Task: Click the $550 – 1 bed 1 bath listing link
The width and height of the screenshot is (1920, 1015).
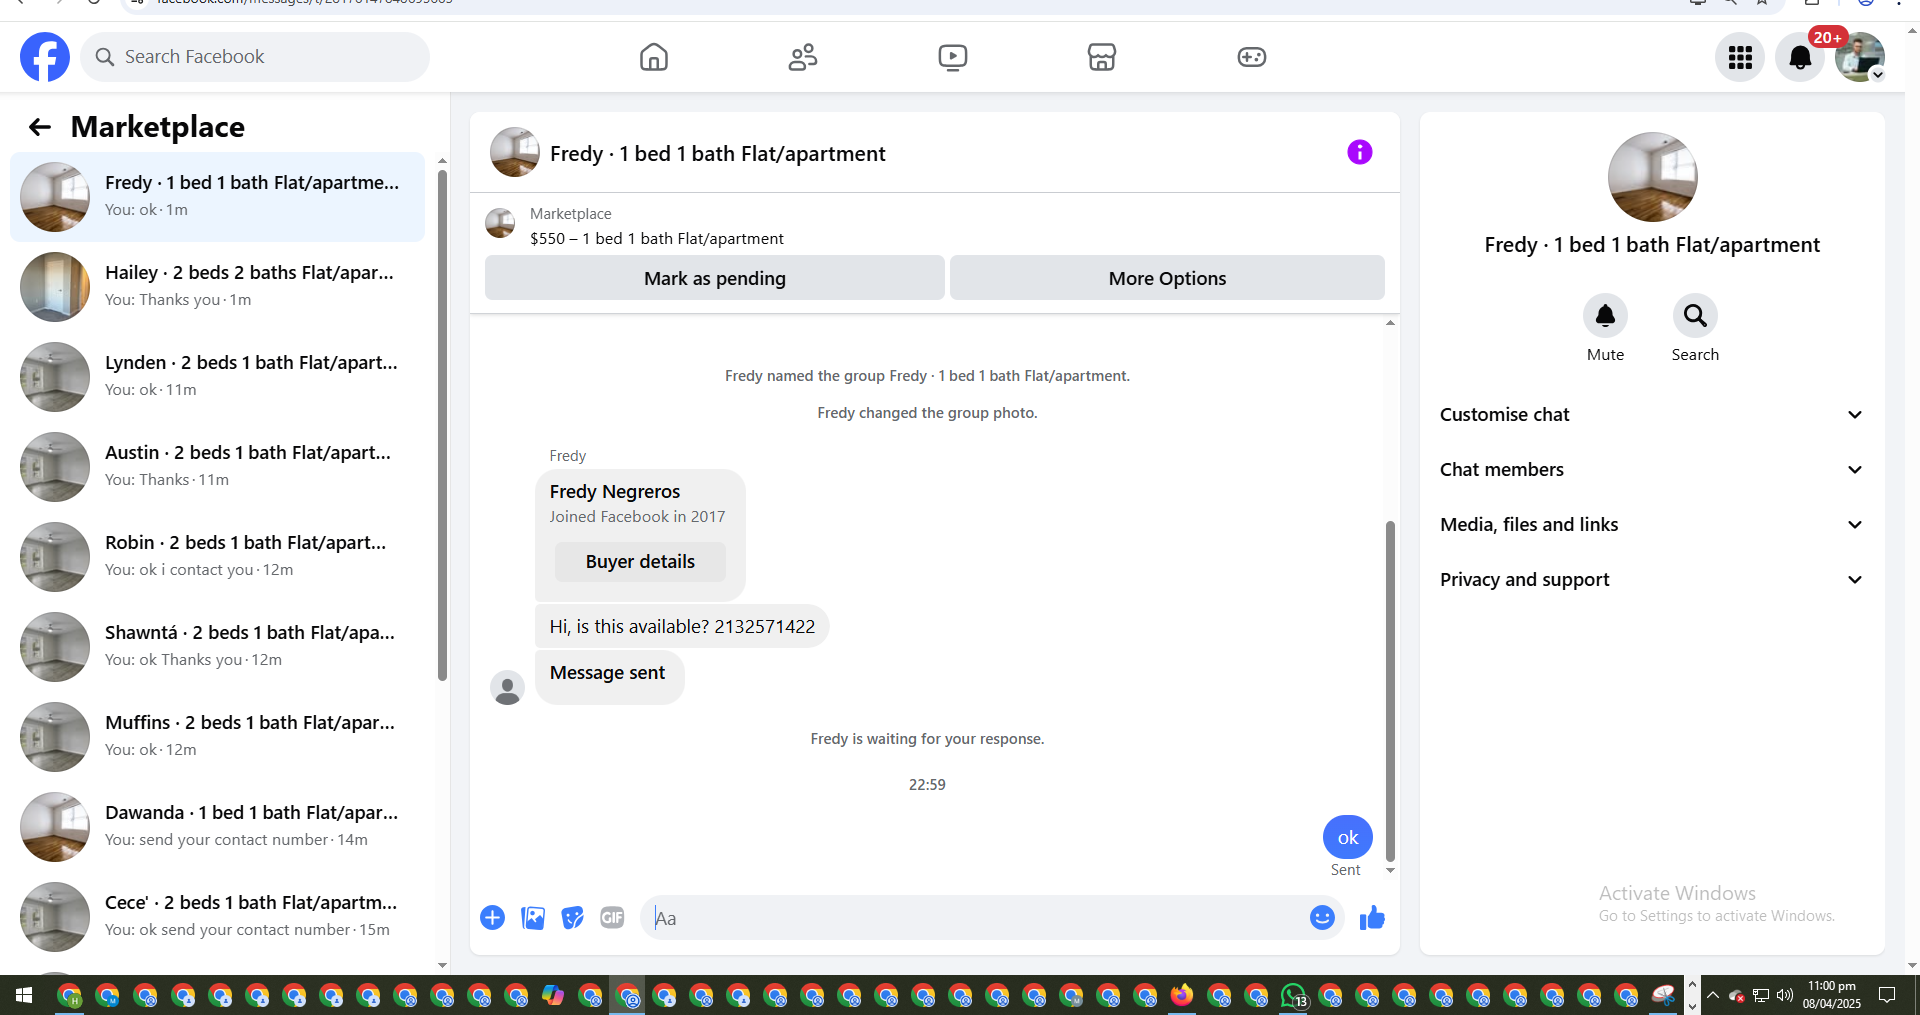Action: pyautogui.click(x=657, y=238)
